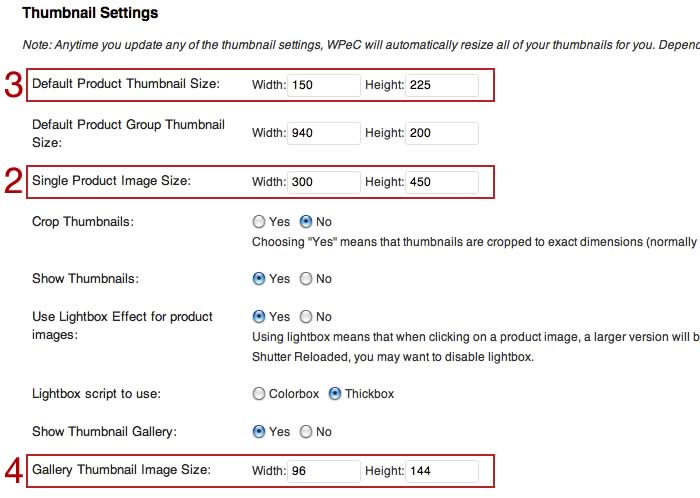Click the Single Product Image Size label
The image size is (700, 498).
(x=111, y=181)
